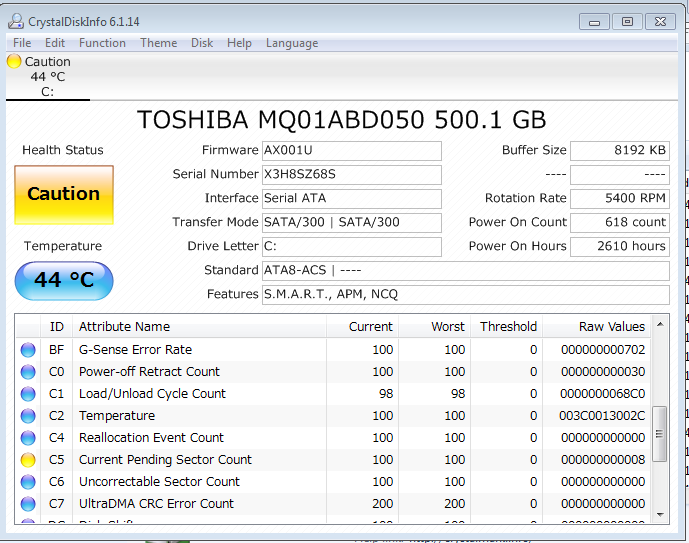The width and height of the screenshot is (689, 543).
Task: Maximize the CrystalDiskInfo window
Action: [627, 22]
